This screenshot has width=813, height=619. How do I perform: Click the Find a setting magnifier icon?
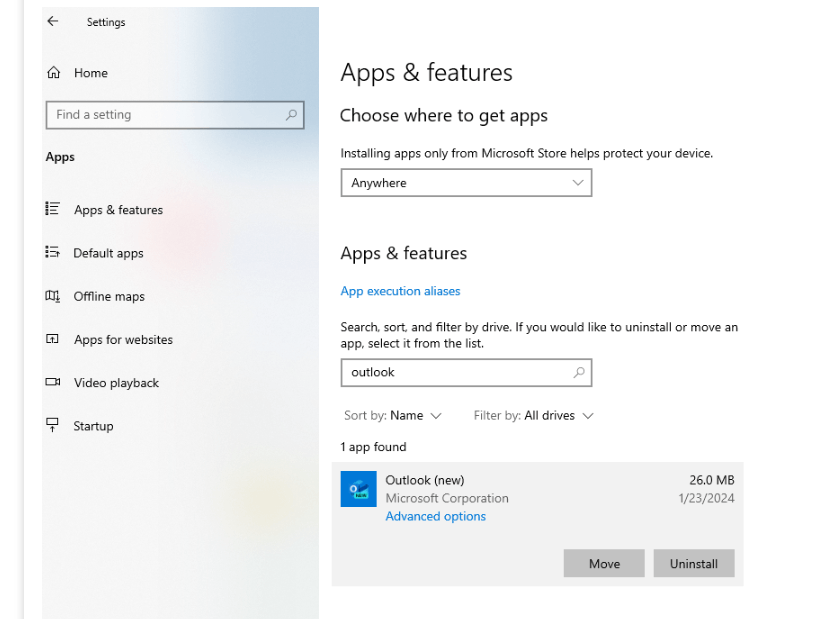[291, 115]
